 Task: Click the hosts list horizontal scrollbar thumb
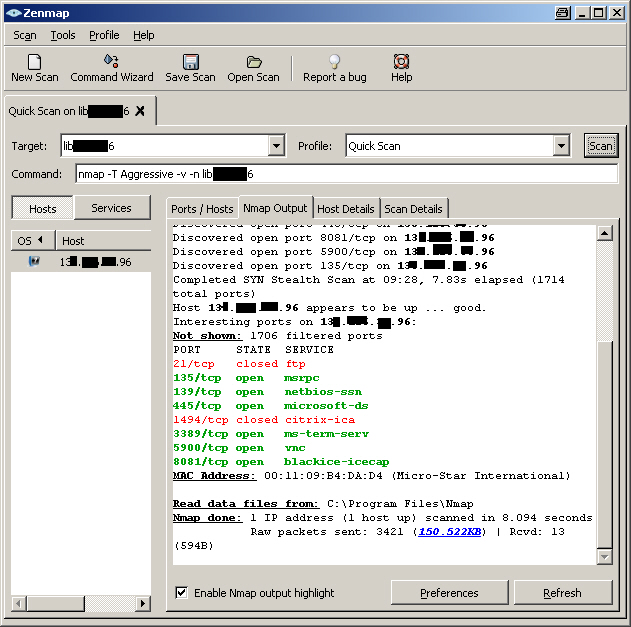tap(56, 603)
